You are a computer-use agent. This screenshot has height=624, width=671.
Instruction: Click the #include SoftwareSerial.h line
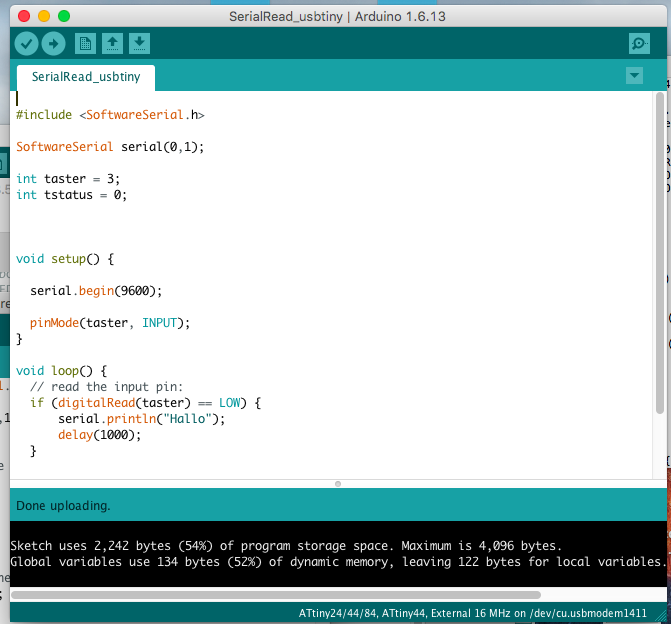tap(110, 115)
